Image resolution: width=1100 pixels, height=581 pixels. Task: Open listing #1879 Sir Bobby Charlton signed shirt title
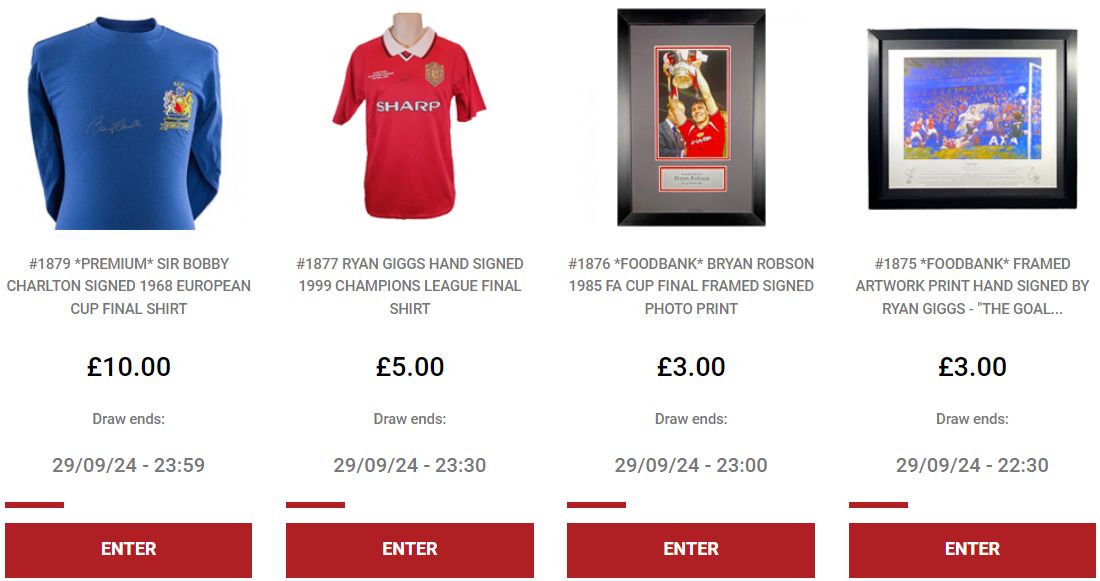tap(128, 286)
